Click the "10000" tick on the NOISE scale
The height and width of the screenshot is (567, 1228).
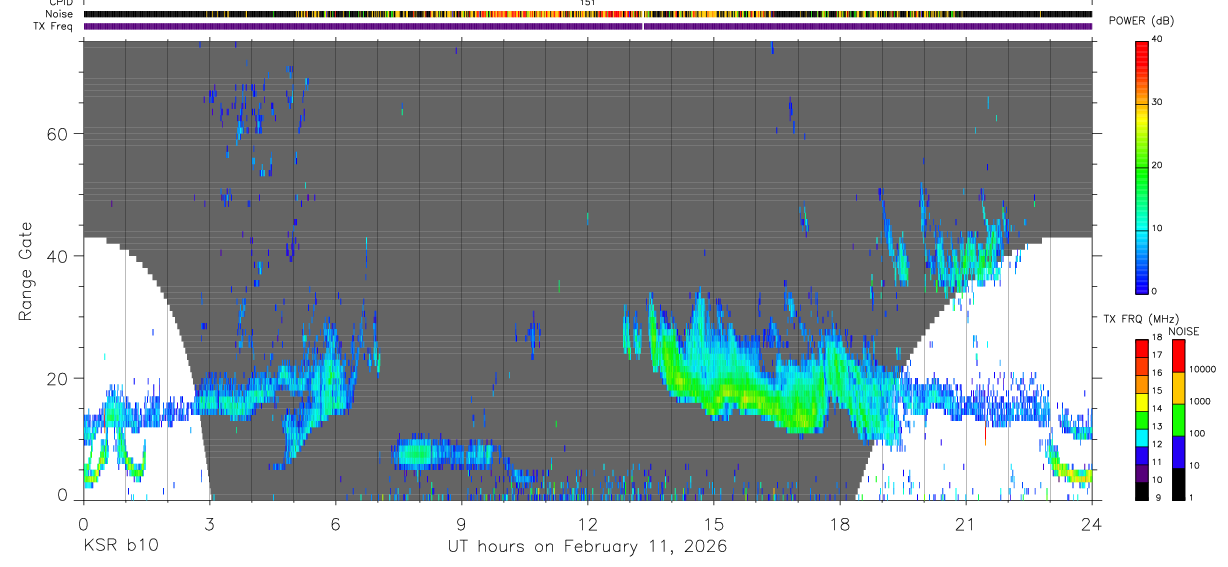[1203, 369]
